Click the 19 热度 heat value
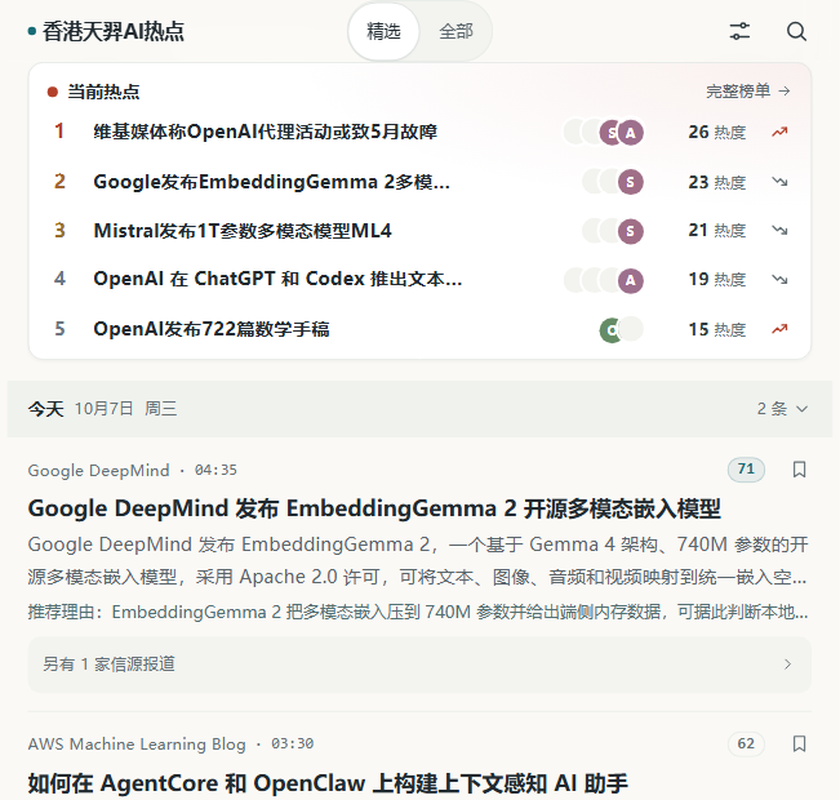Screen dimensions: 840x800 click(x=717, y=279)
